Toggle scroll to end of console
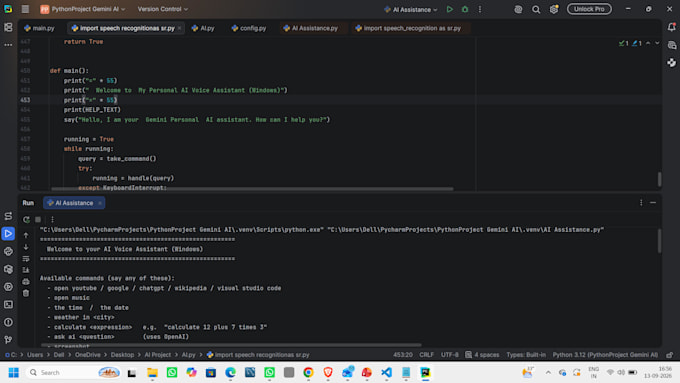The height and width of the screenshot is (383, 680). [x=26, y=270]
